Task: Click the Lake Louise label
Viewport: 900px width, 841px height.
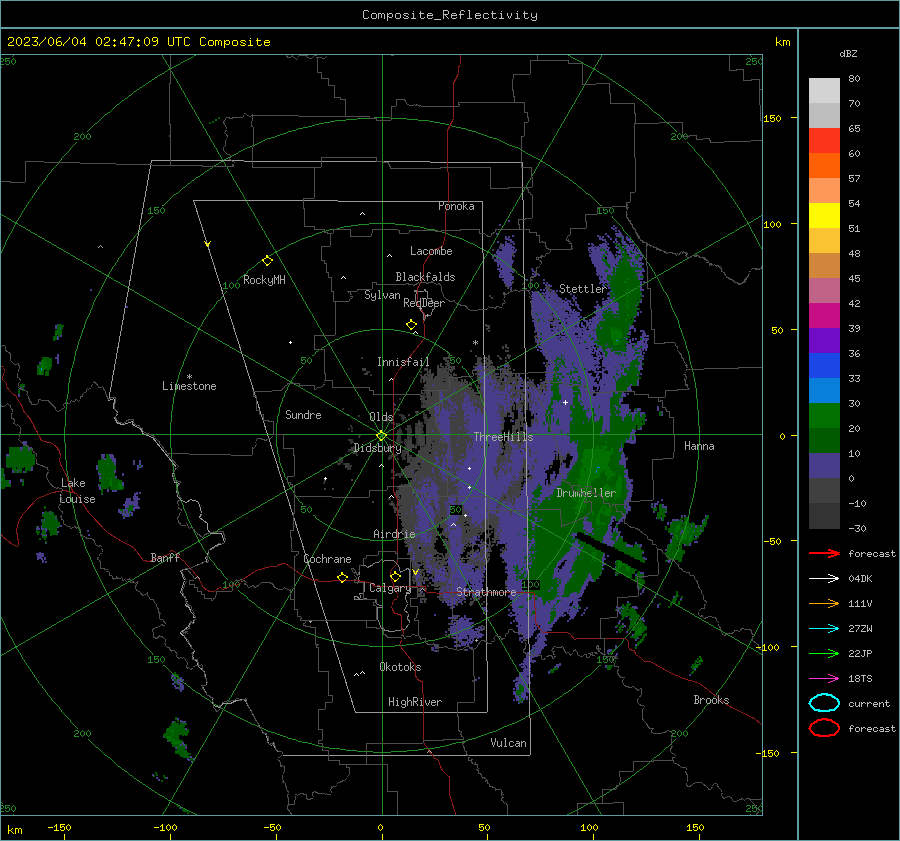Action: [77, 491]
